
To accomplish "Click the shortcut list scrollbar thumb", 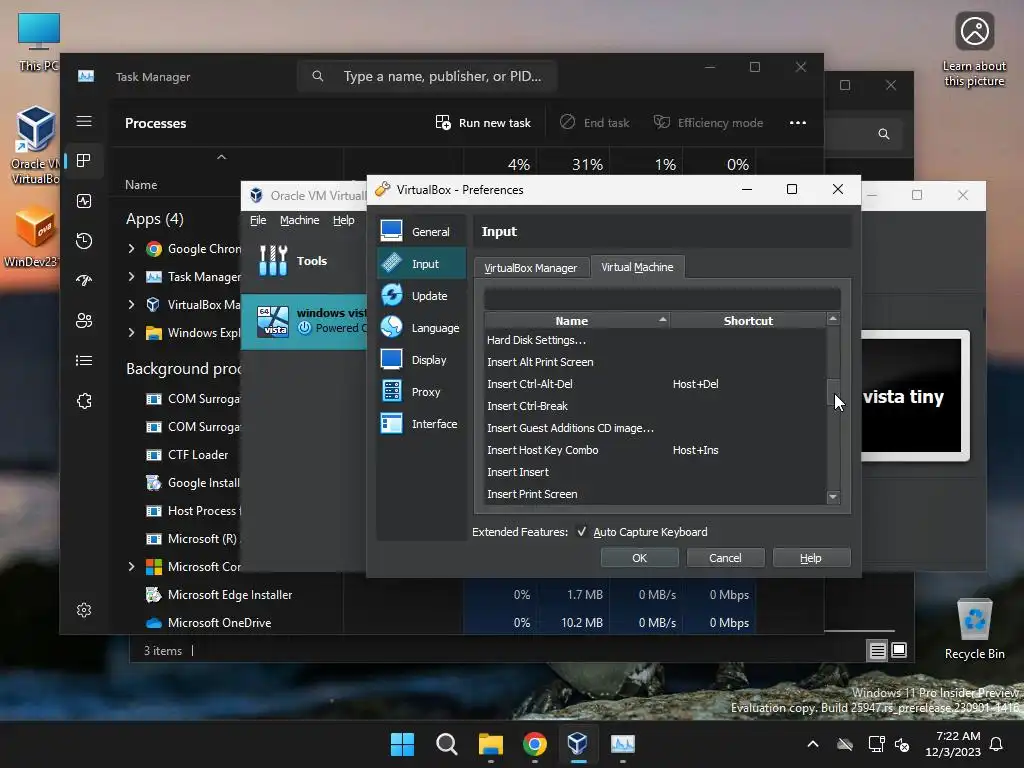I will [833, 392].
